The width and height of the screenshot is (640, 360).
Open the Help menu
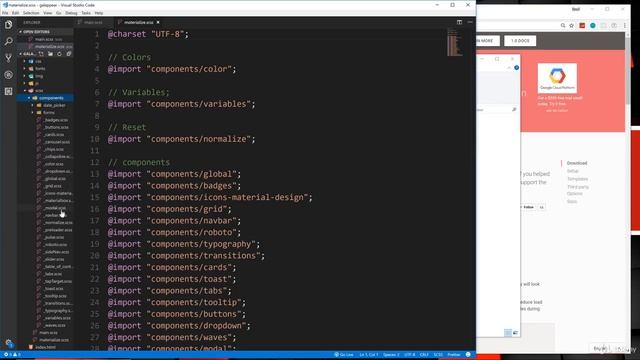point(99,13)
